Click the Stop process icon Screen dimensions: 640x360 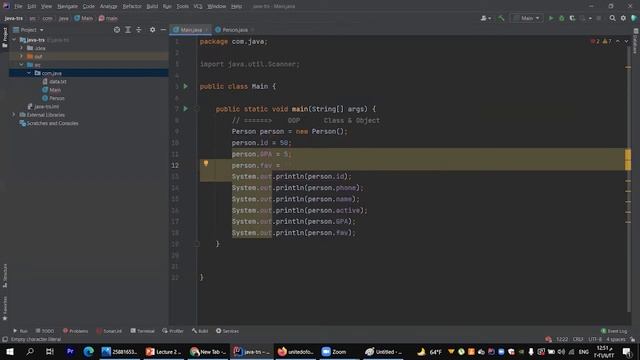coord(599,18)
